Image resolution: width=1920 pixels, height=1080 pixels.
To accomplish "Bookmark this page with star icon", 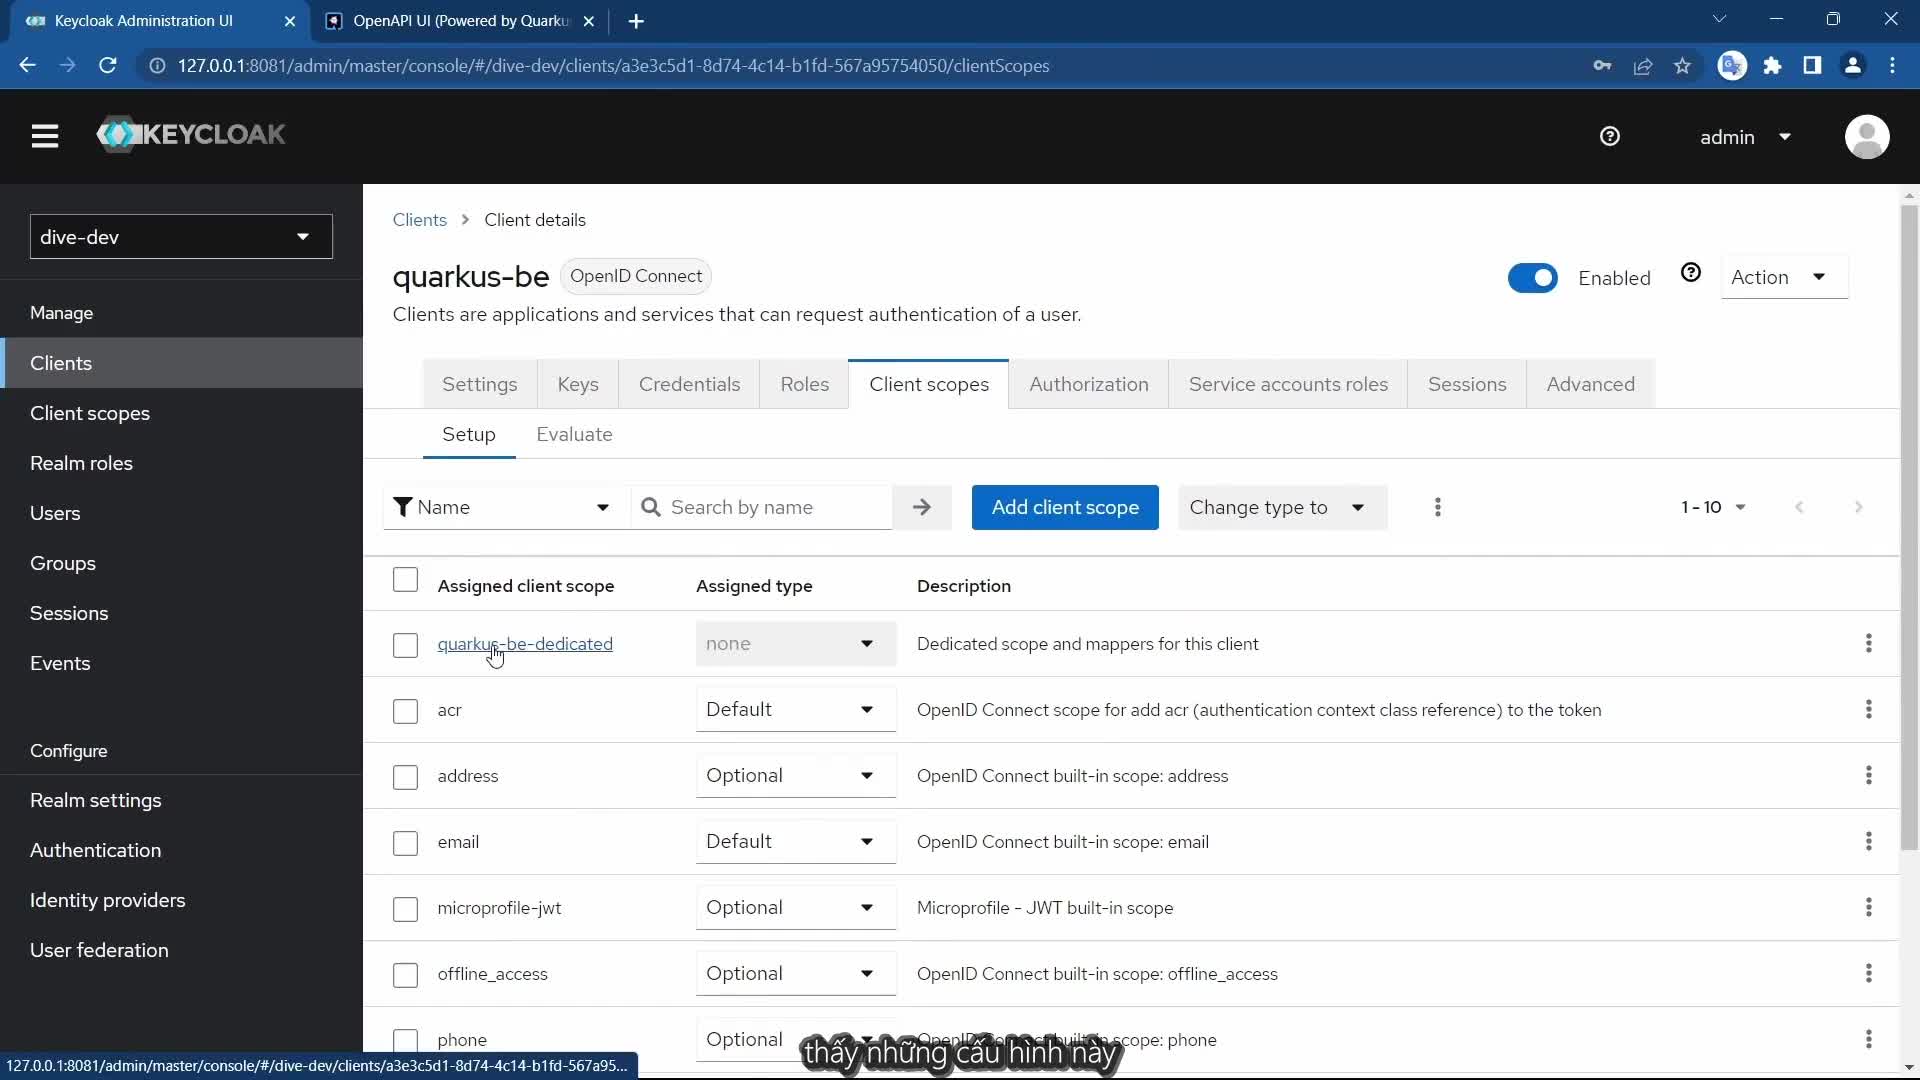I will pyautogui.click(x=1682, y=66).
